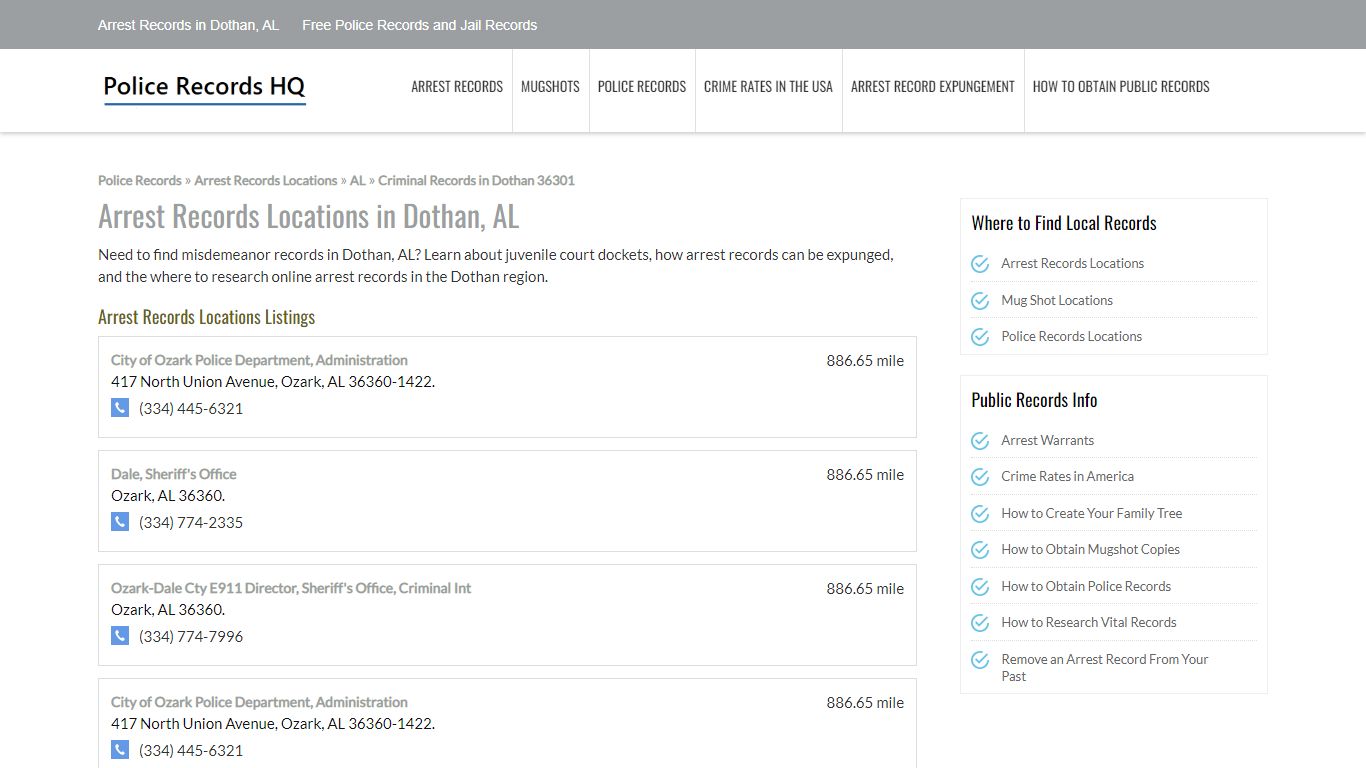Open How to Obtain Public Records menu item
Screen dimensions: 1366x768
pos(1121,87)
